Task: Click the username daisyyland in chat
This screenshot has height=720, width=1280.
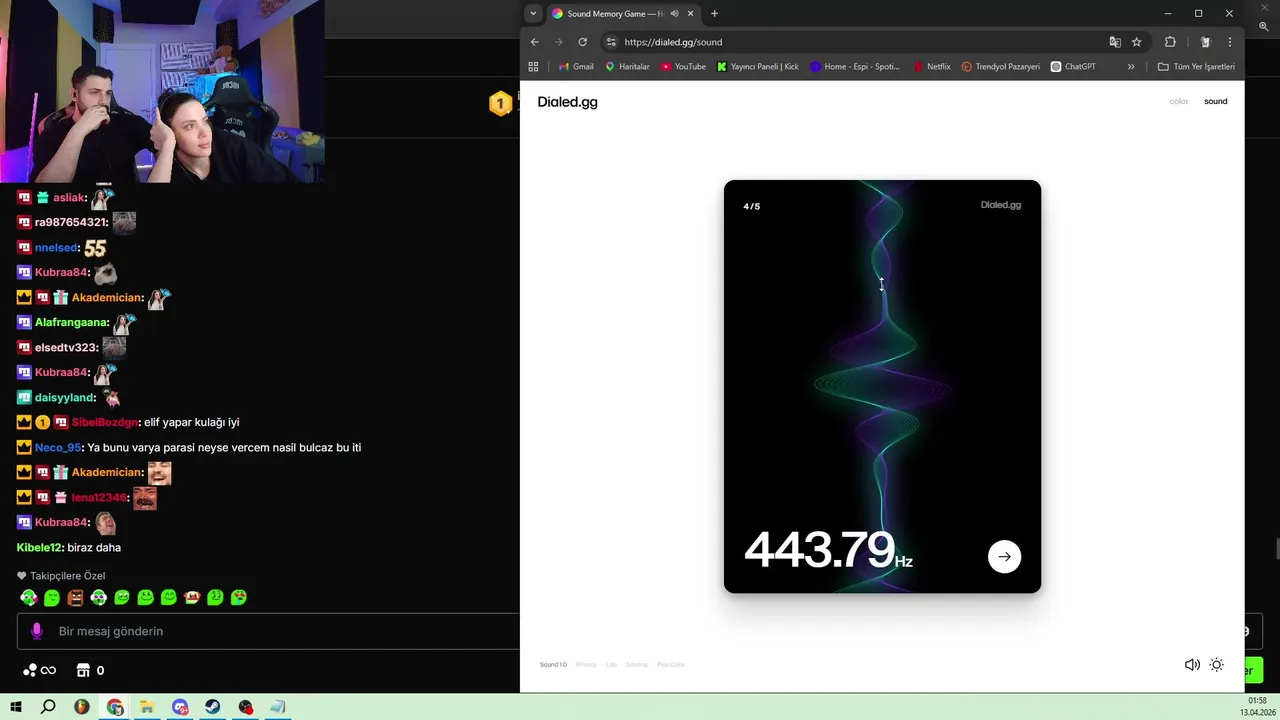Action: point(65,397)
